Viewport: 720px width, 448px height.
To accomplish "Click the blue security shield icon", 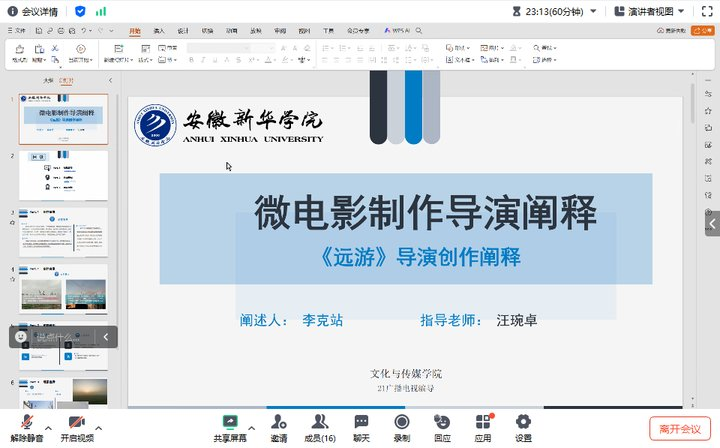I will point(80,11).
